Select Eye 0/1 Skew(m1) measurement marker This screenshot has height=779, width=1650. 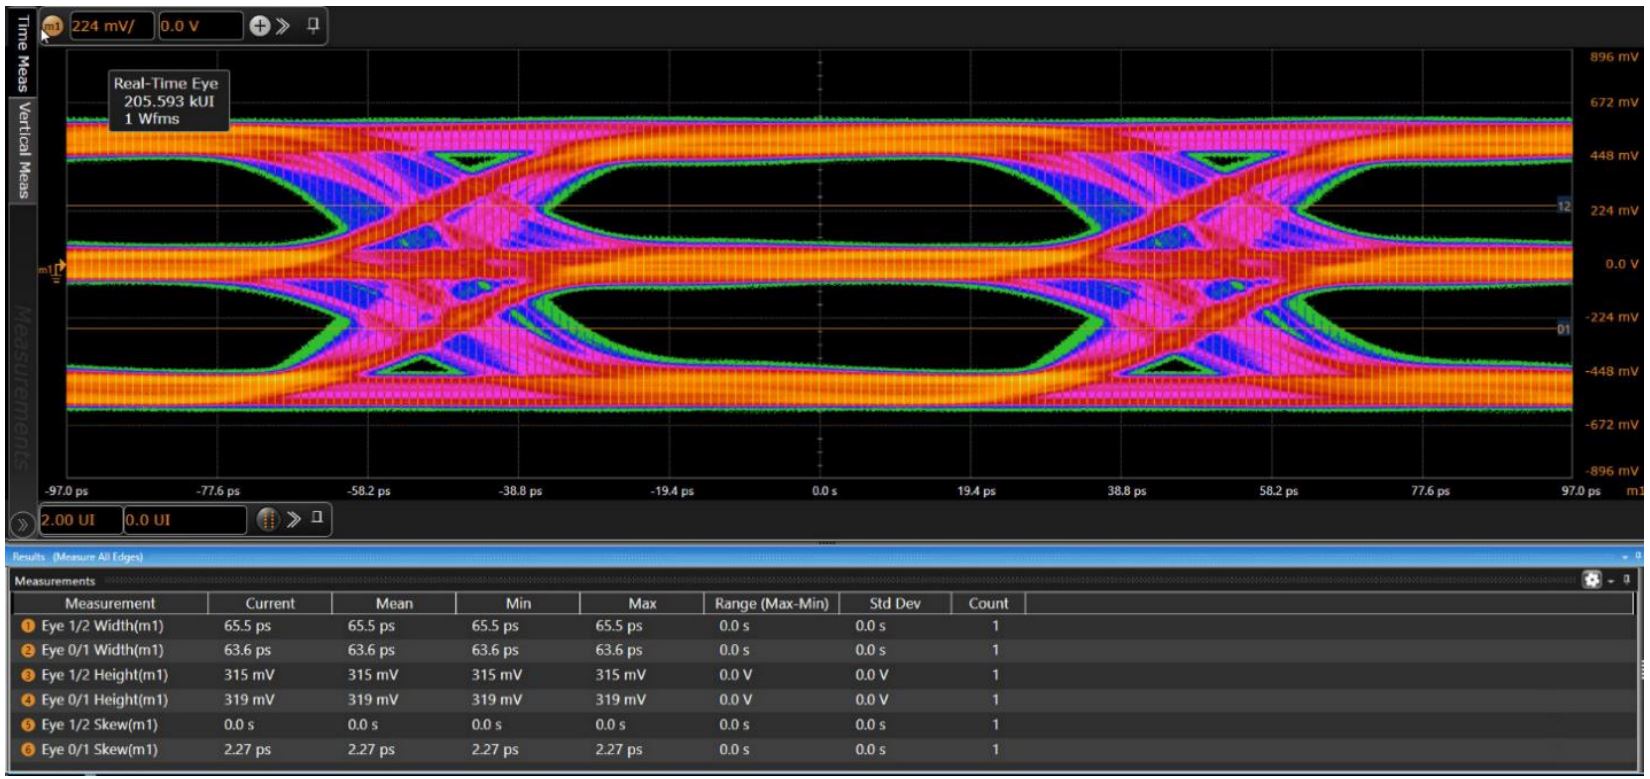[x=28, y=749]
